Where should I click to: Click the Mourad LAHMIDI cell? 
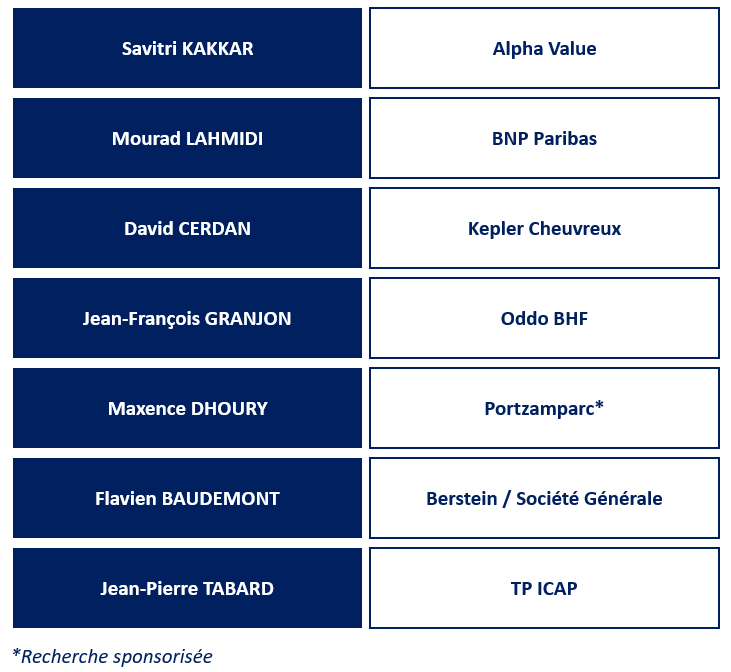tap(187, 138)
